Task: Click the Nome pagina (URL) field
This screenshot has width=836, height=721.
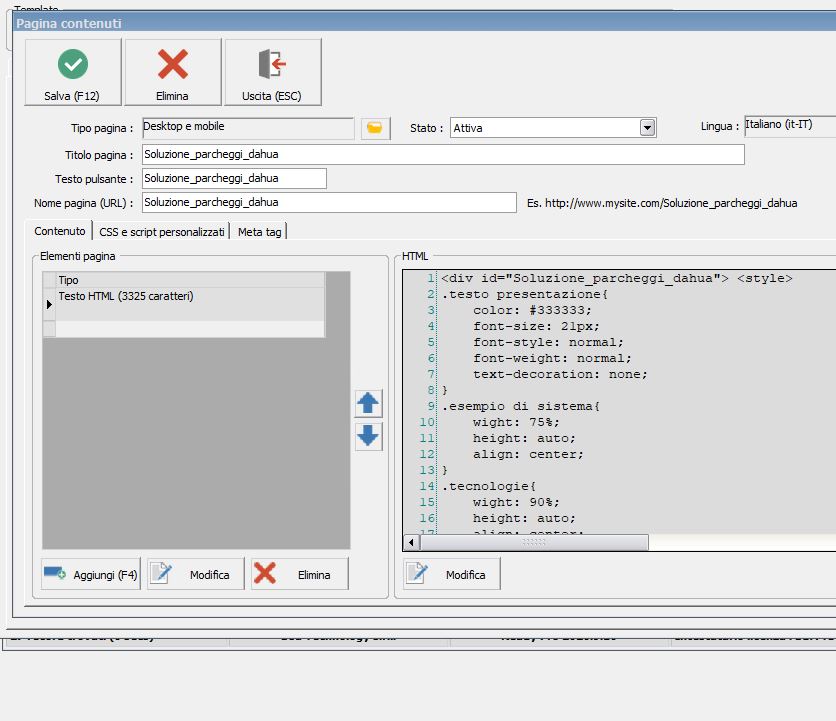Action: (x=329, y=203)
